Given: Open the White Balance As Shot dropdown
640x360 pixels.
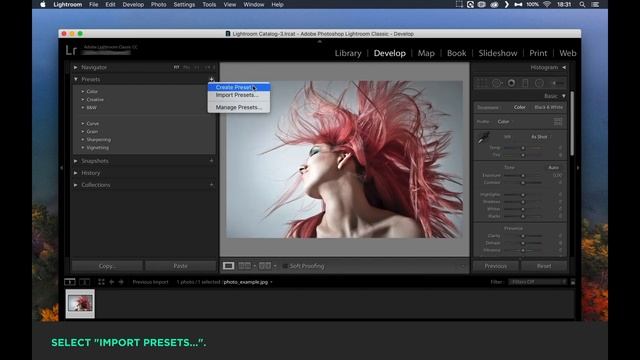Looking at the screenshot, I should tap(541, 137).
